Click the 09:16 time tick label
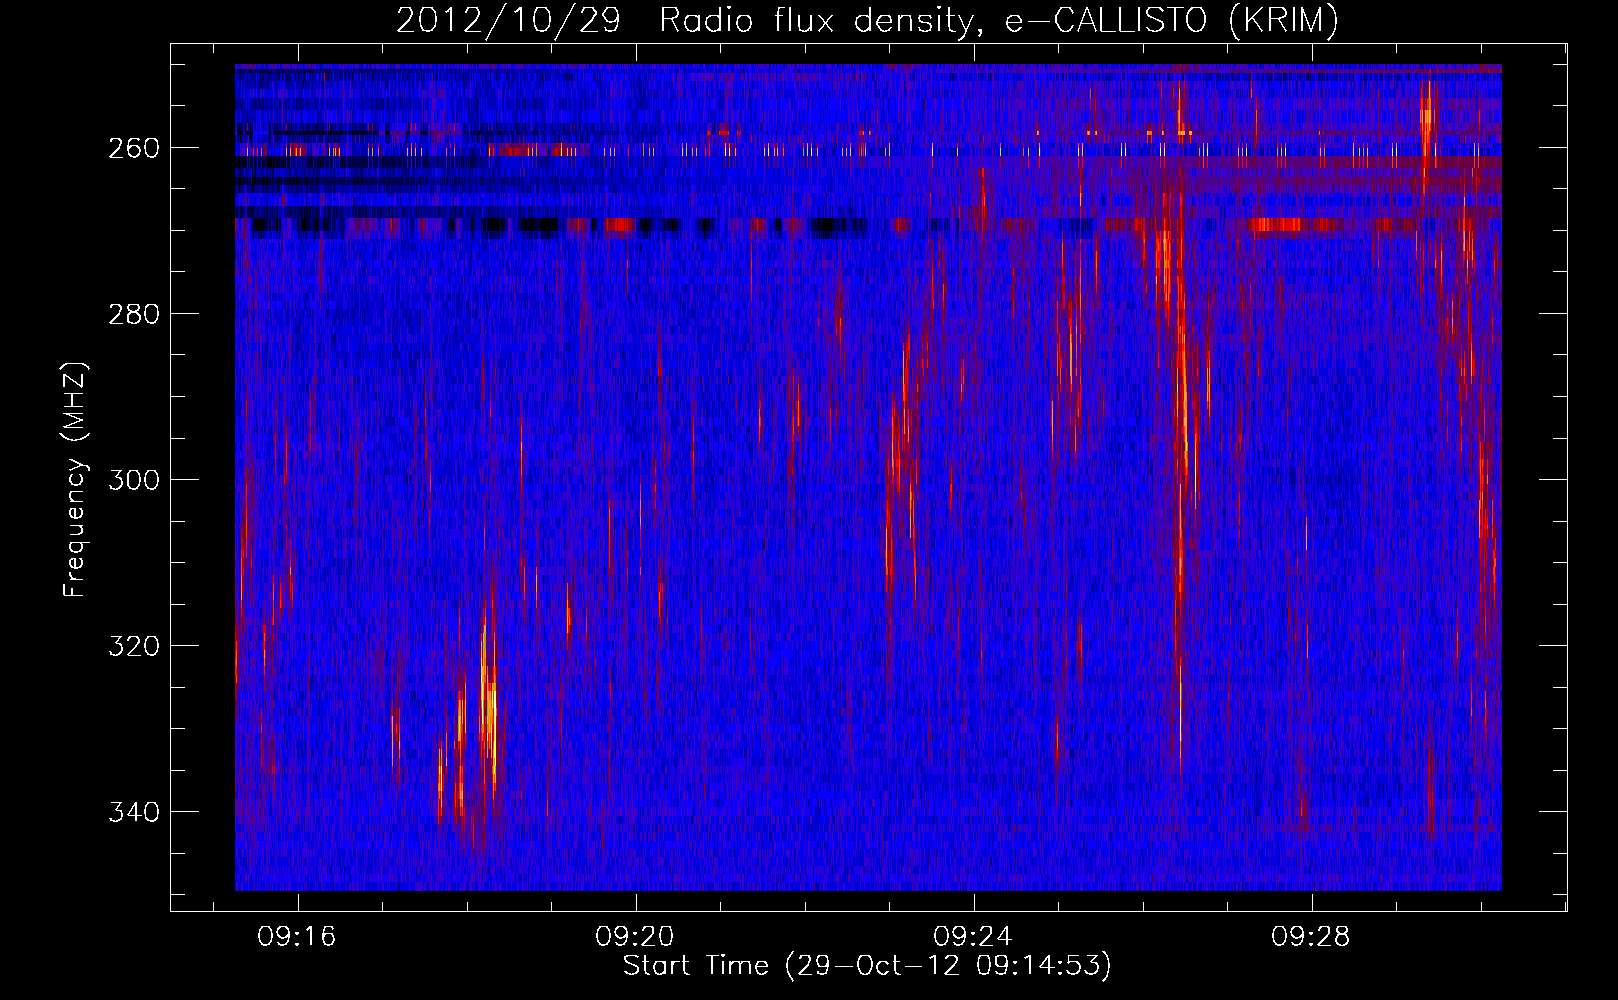This screenshot has height=1000, width=1618. coord(297,937)
